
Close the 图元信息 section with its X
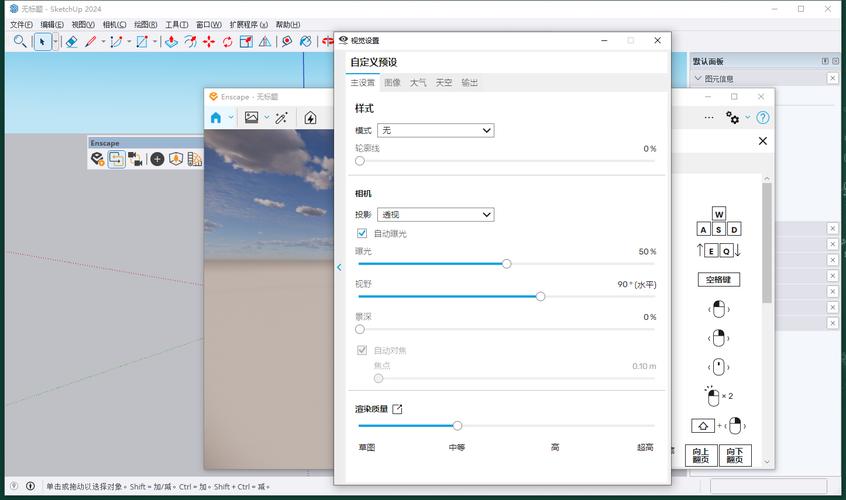point(833,78)
